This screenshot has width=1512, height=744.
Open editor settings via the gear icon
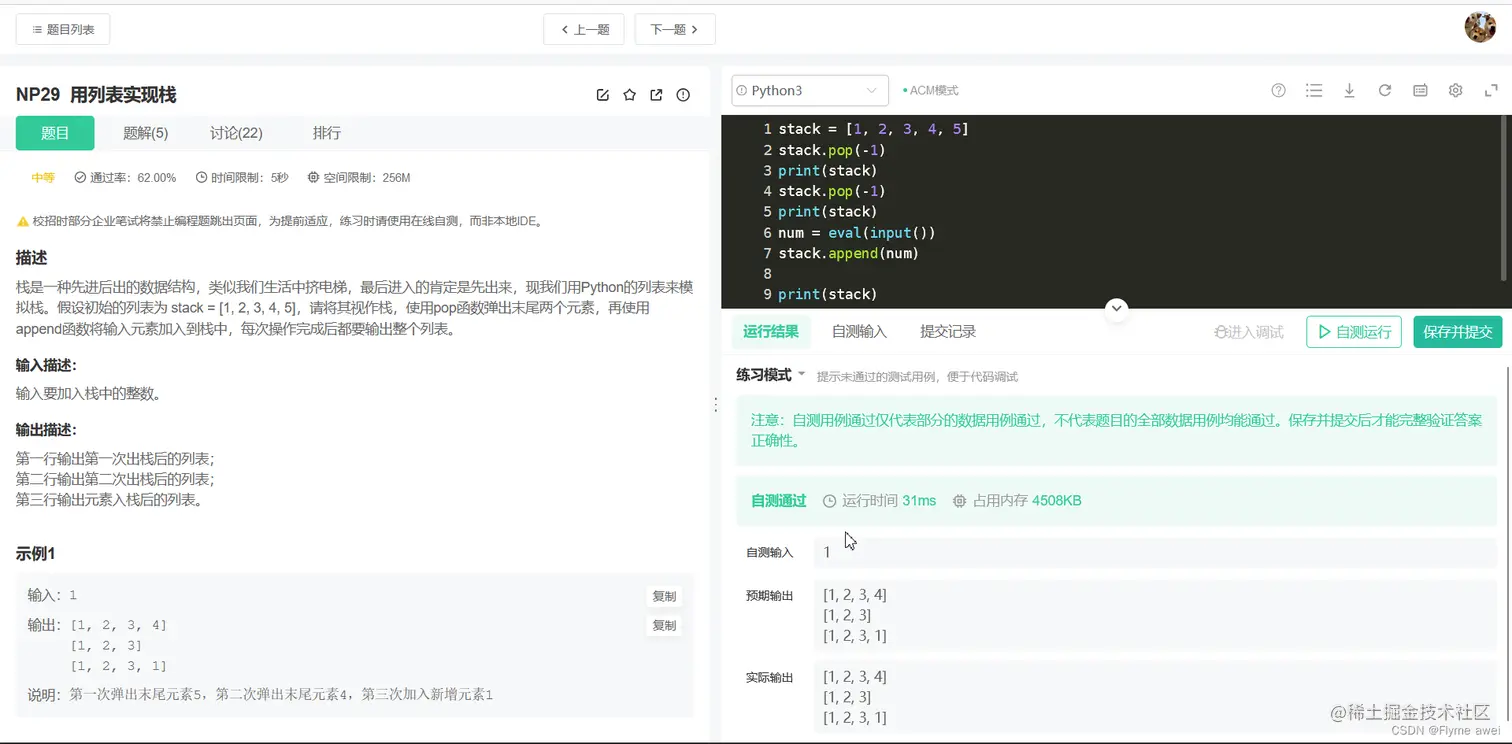pyautogui.click(x=1455, y=90)
